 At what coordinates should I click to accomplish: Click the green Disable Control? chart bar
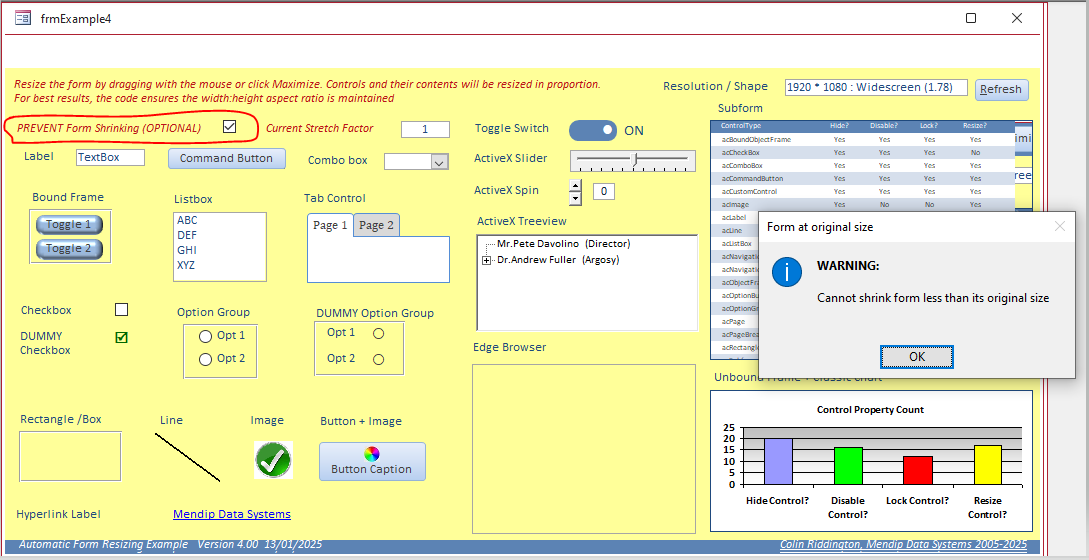[x=848, y=466]
